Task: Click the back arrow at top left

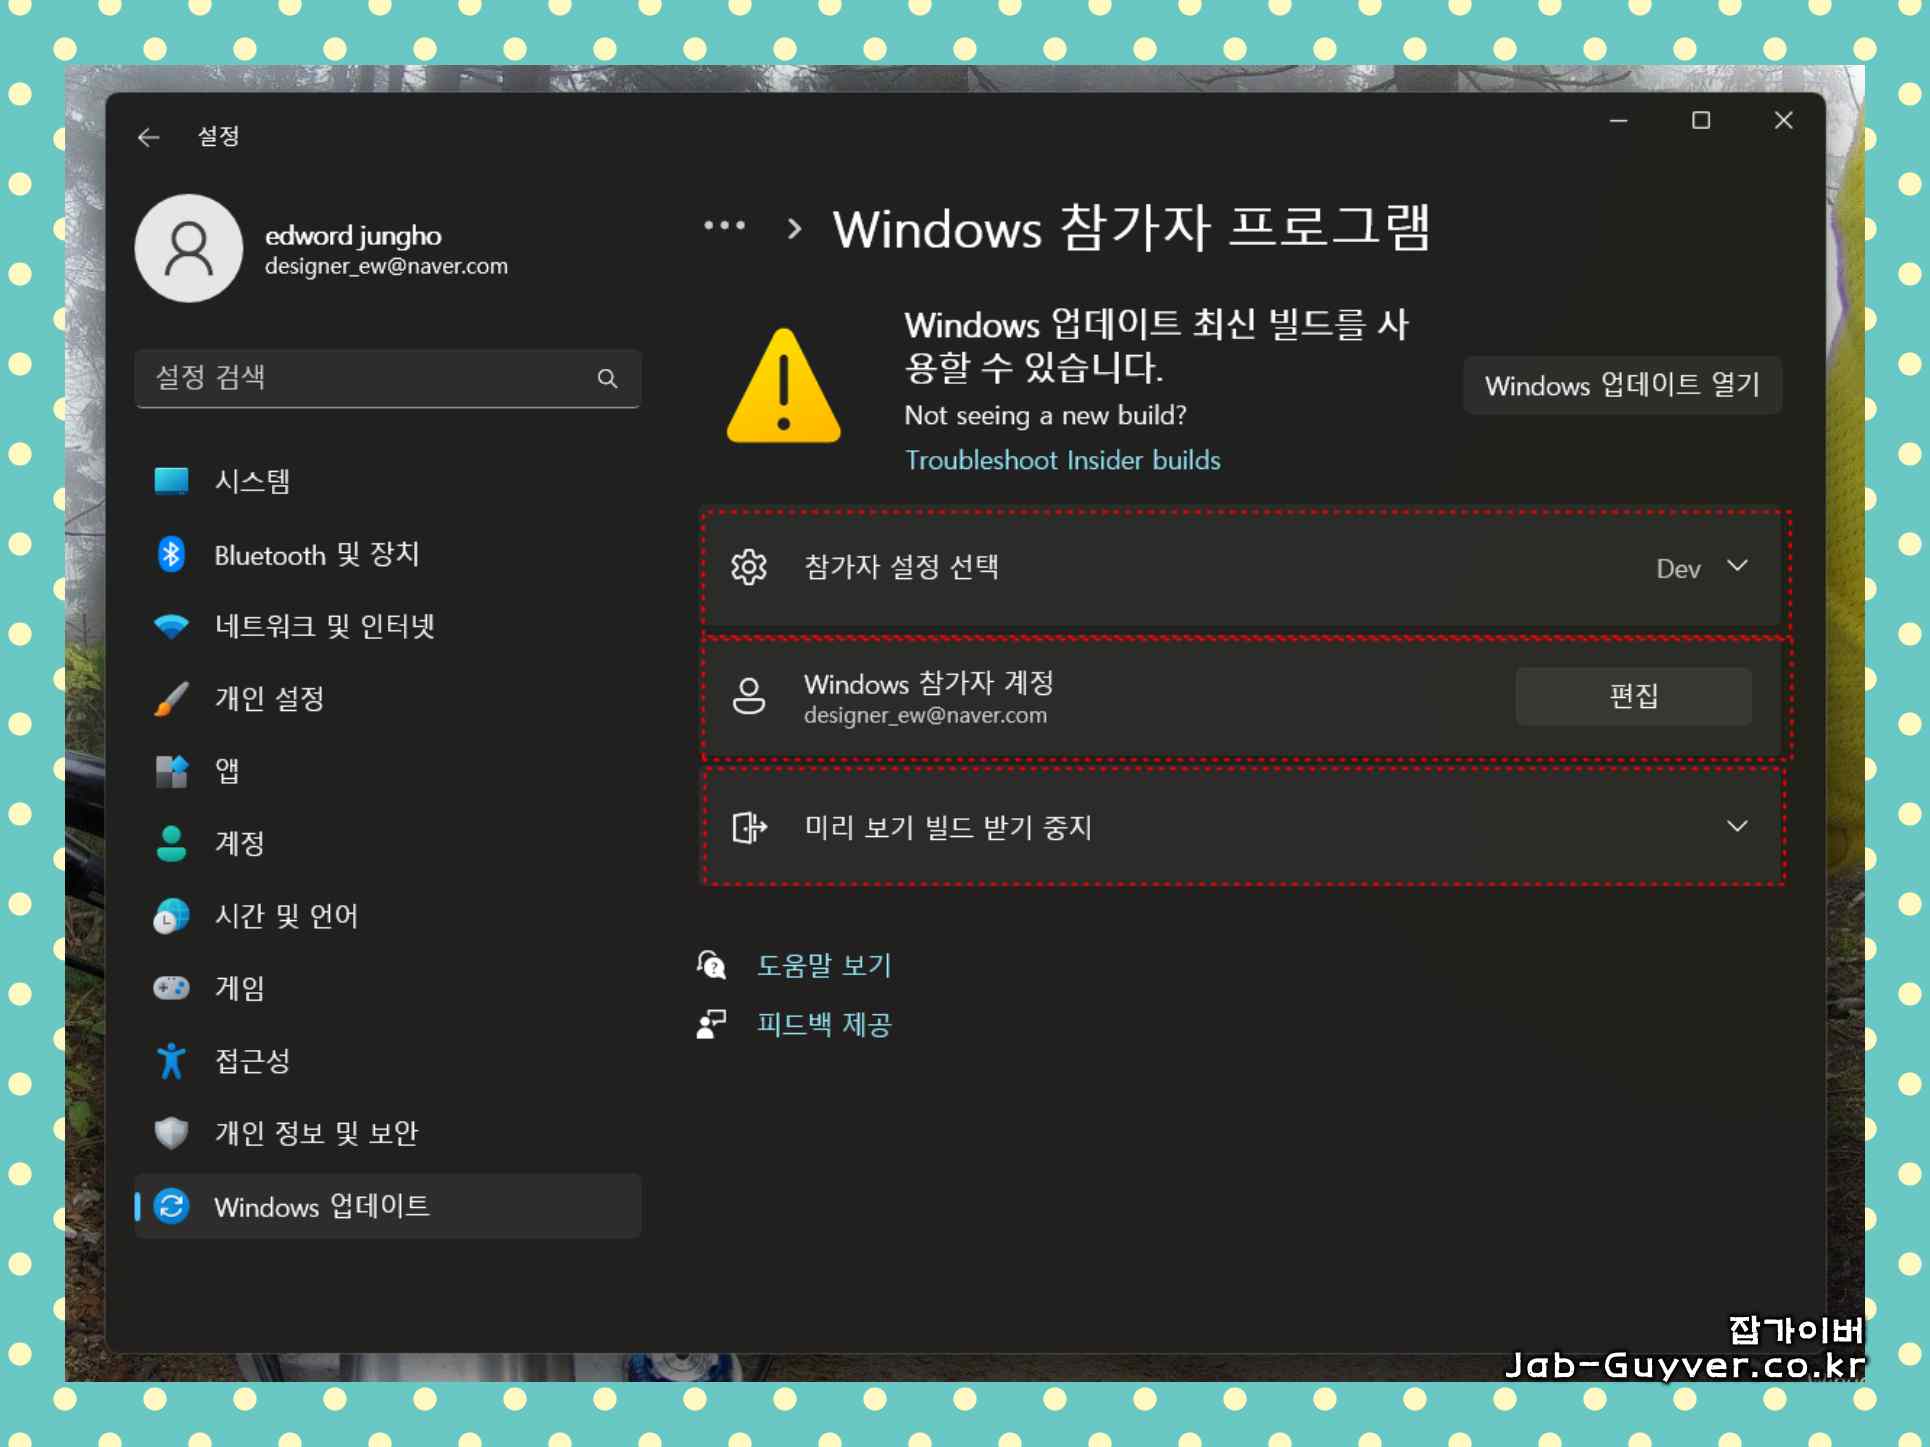Action: 148,137
